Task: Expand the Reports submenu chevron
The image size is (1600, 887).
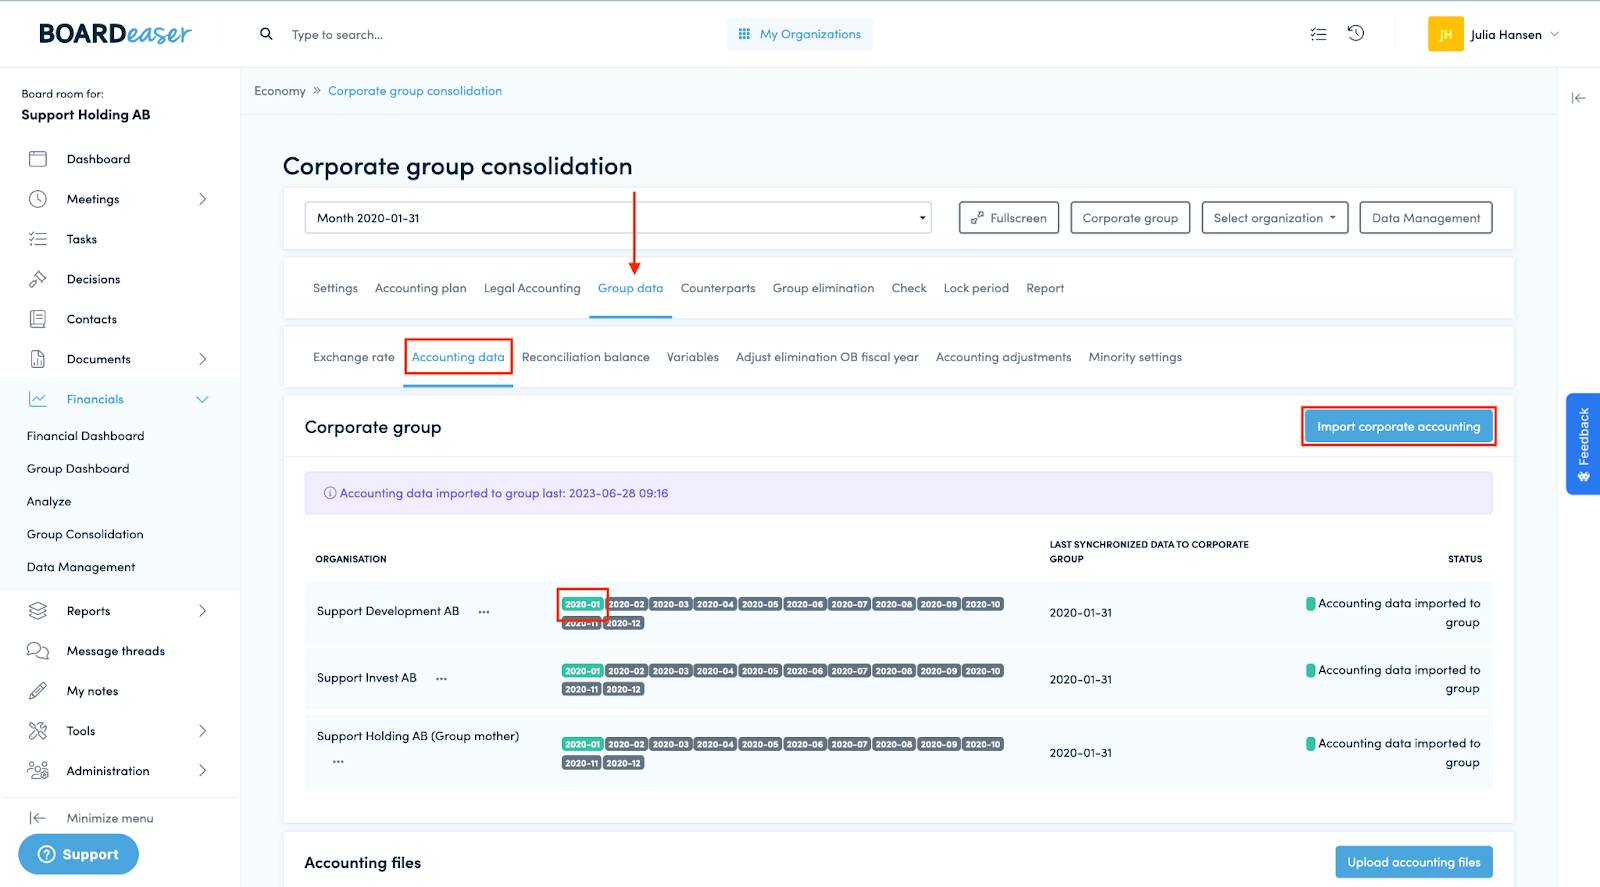Action: coord(202,611)
